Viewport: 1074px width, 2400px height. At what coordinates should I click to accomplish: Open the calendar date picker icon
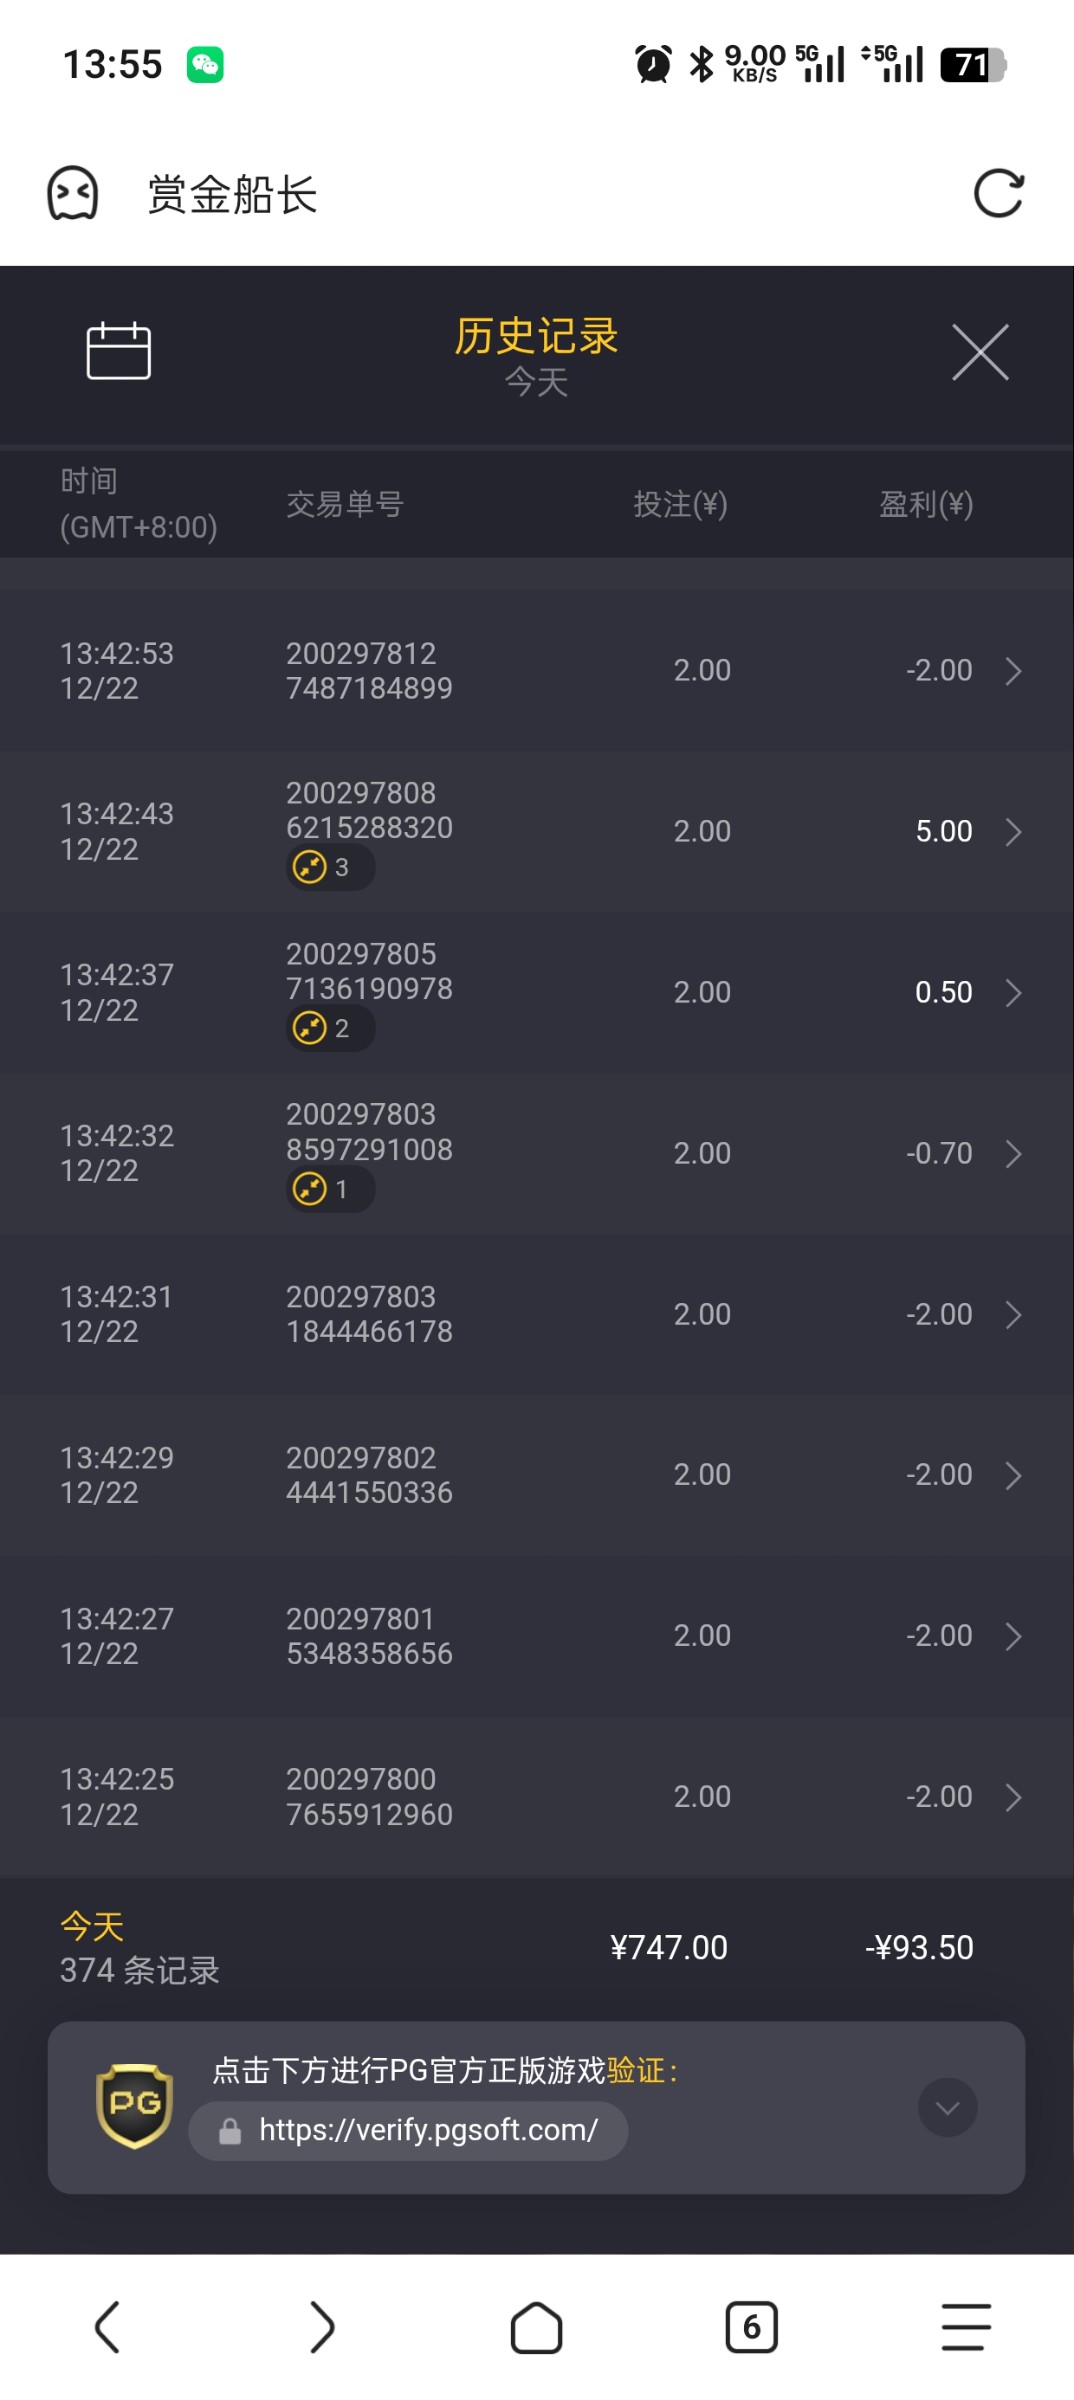coord(118,351)
